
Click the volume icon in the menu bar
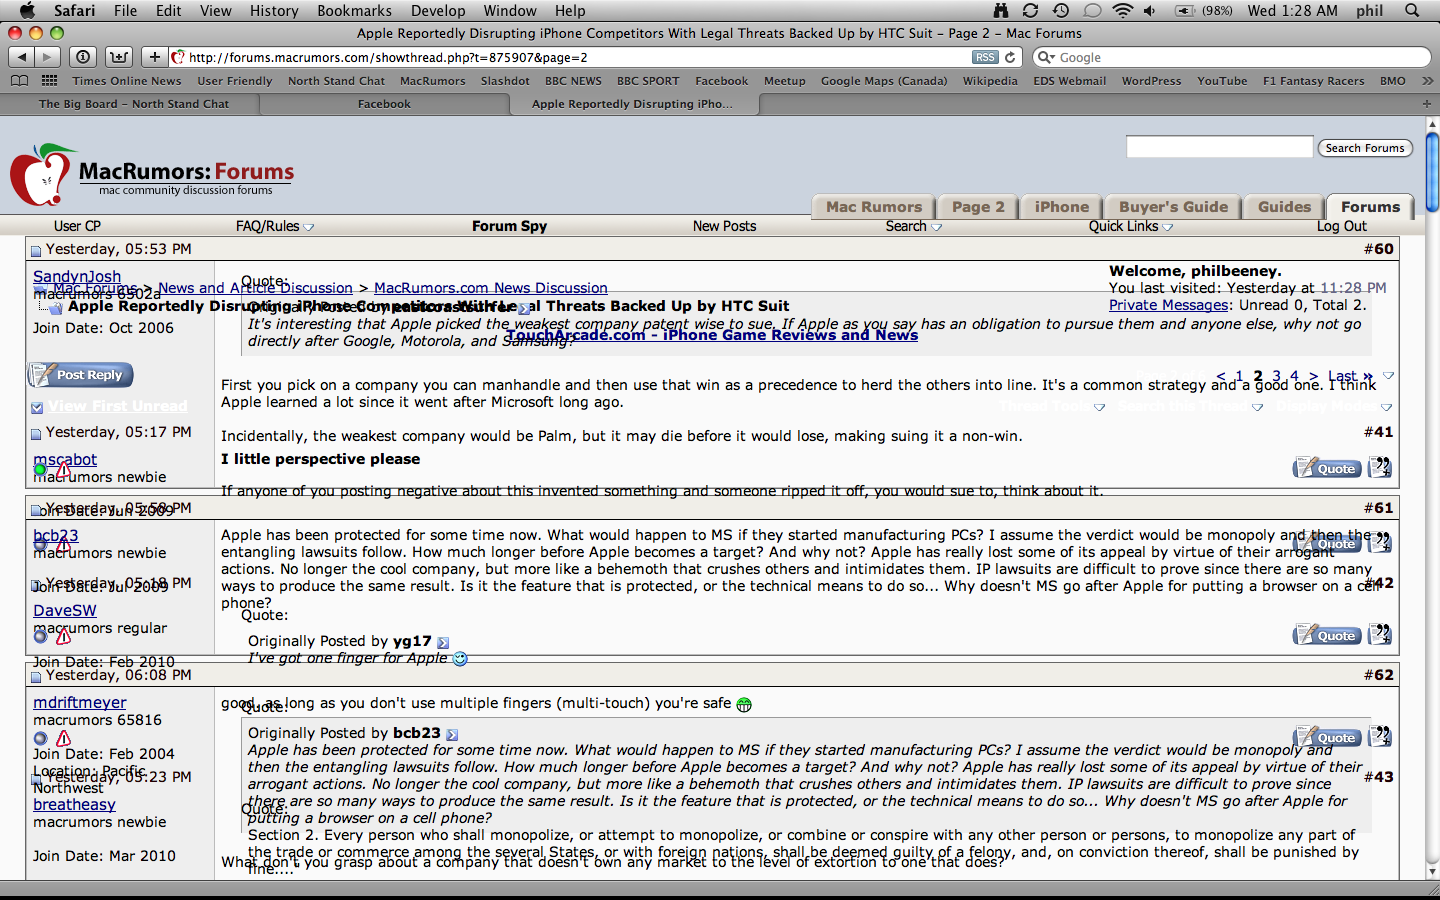click(1150, 11)
